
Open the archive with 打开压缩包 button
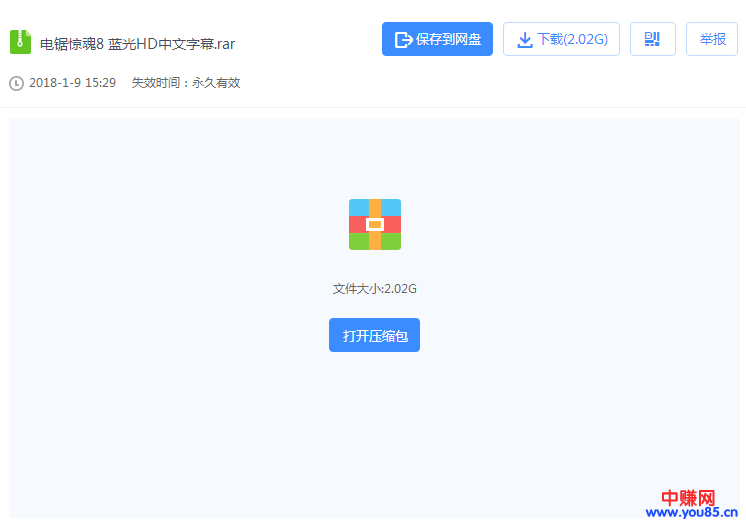pyautogui.click(x=374, y=335)
